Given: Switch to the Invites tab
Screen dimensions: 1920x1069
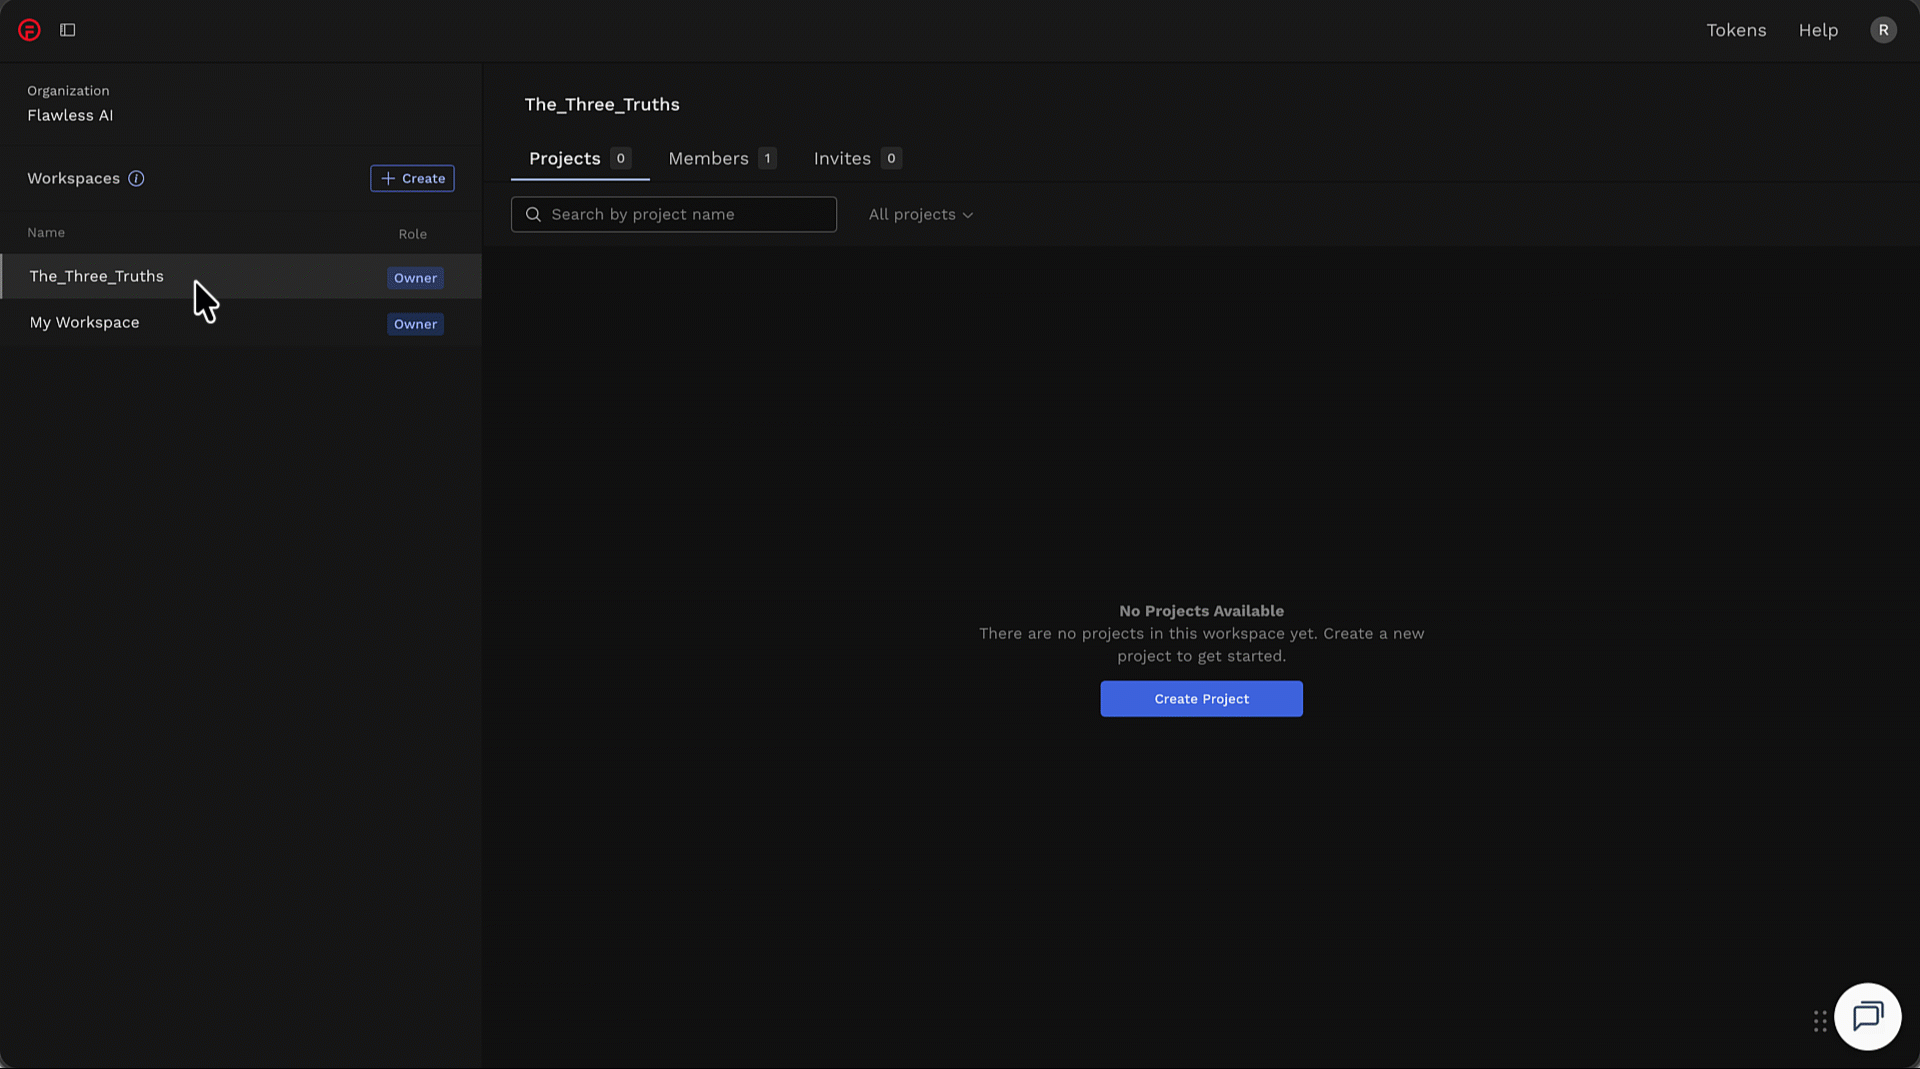Looking at the screenshot, I should [x=857, y=158].
